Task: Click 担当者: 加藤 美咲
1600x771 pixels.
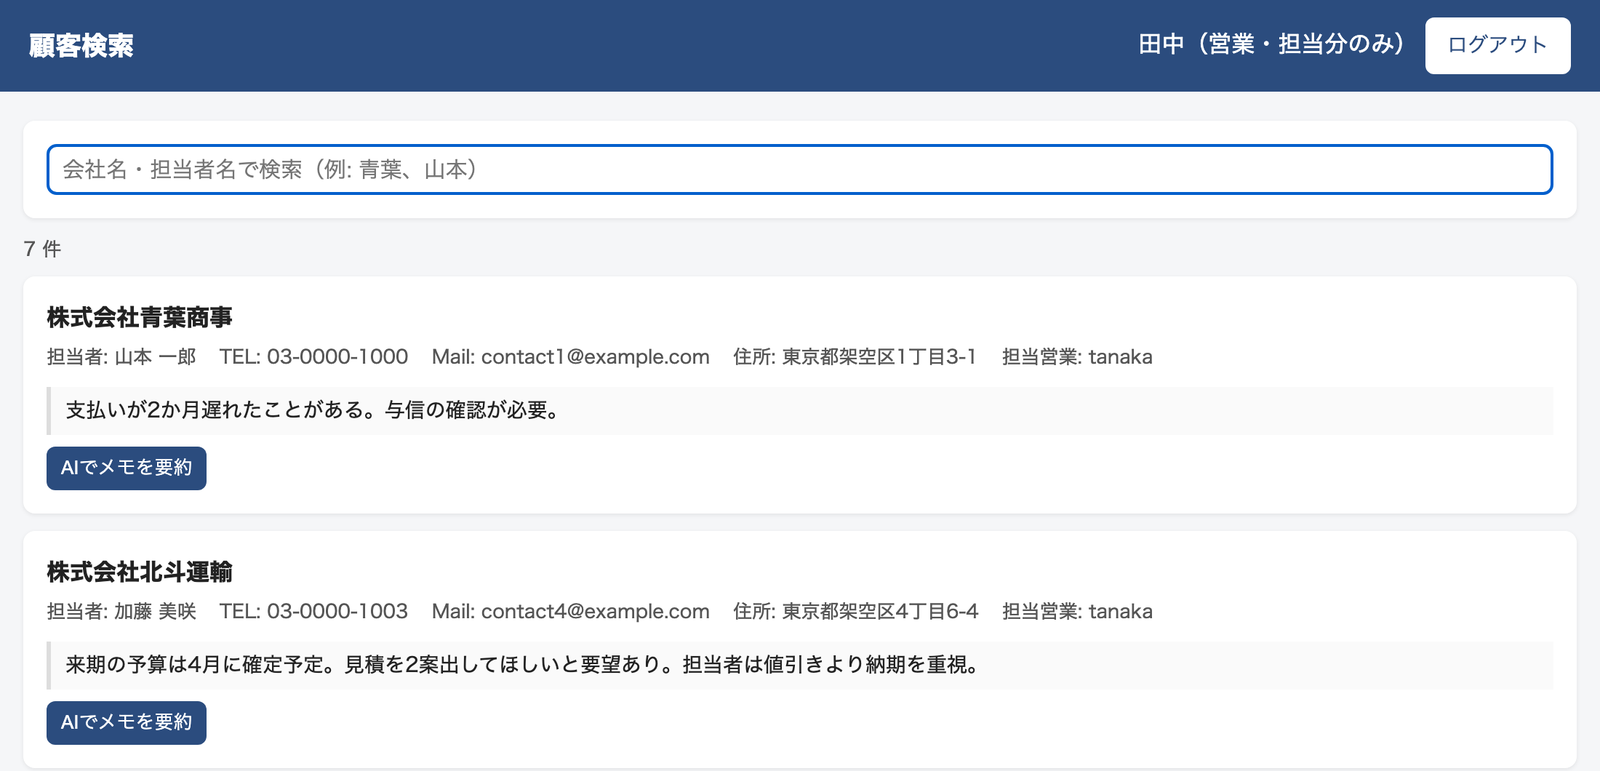Action: pyautogui.click(x=121, y=612)
